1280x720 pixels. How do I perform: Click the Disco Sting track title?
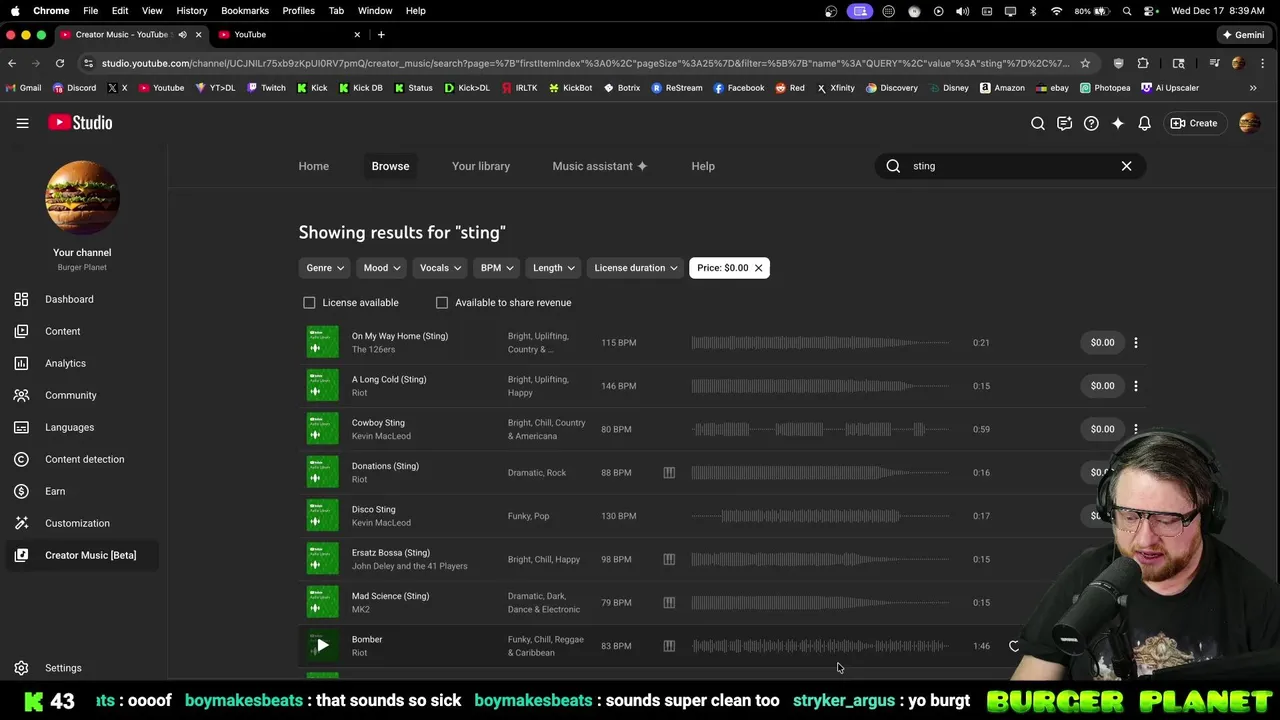pos(373,509)
